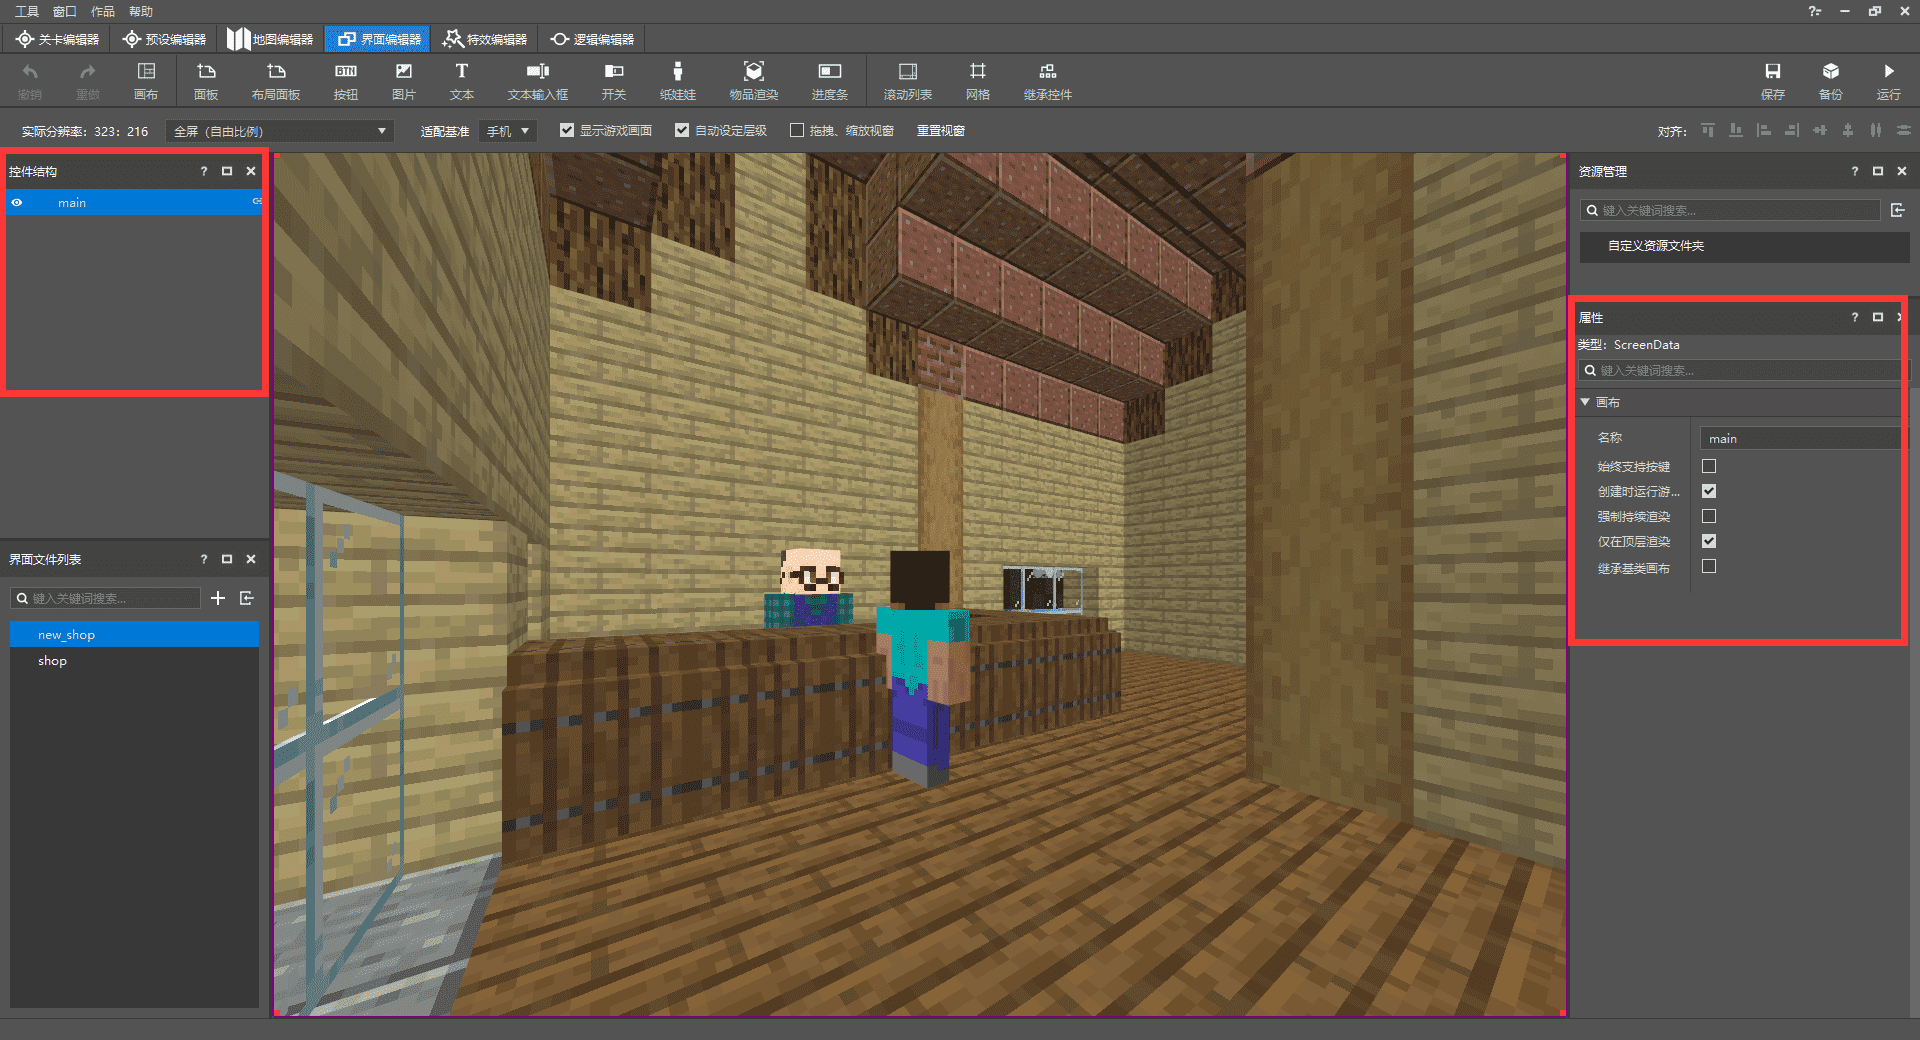This screenshot has height=1040, width=1920.
Task: Distribute selected controls horizontally
Action: pos(1876,130)
